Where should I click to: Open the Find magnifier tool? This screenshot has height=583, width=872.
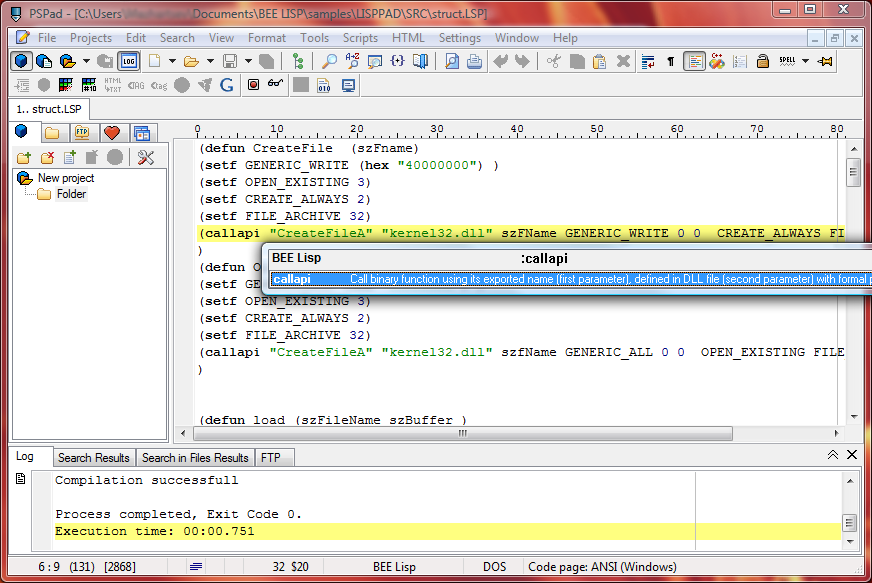coord(329,61)
